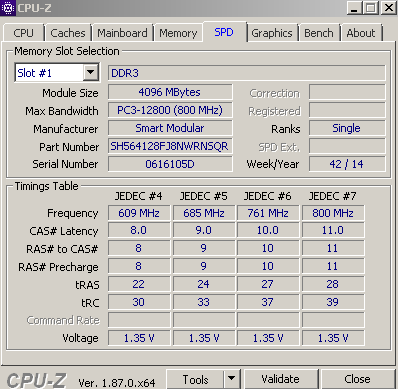Select tRC value 37
398x389 pixels.
click(x=268, y=302)
